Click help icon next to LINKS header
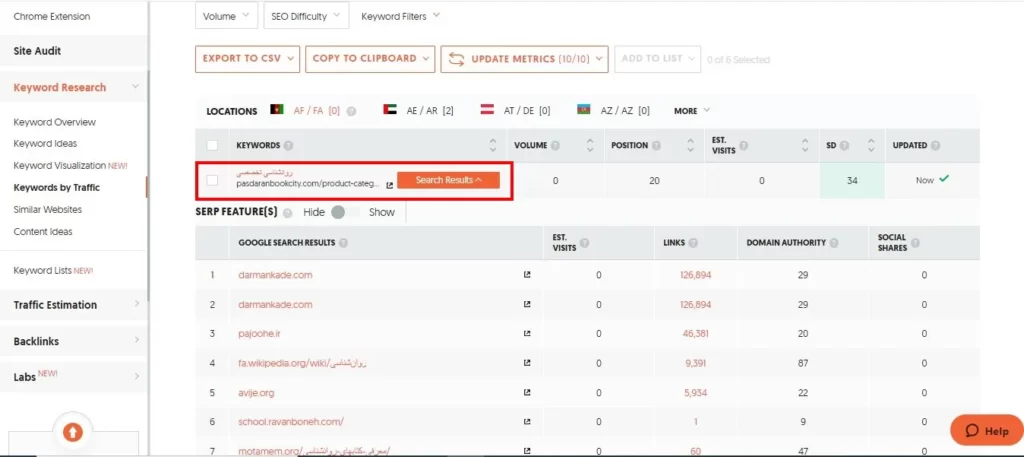The image size is (1024, 457). 693,243
